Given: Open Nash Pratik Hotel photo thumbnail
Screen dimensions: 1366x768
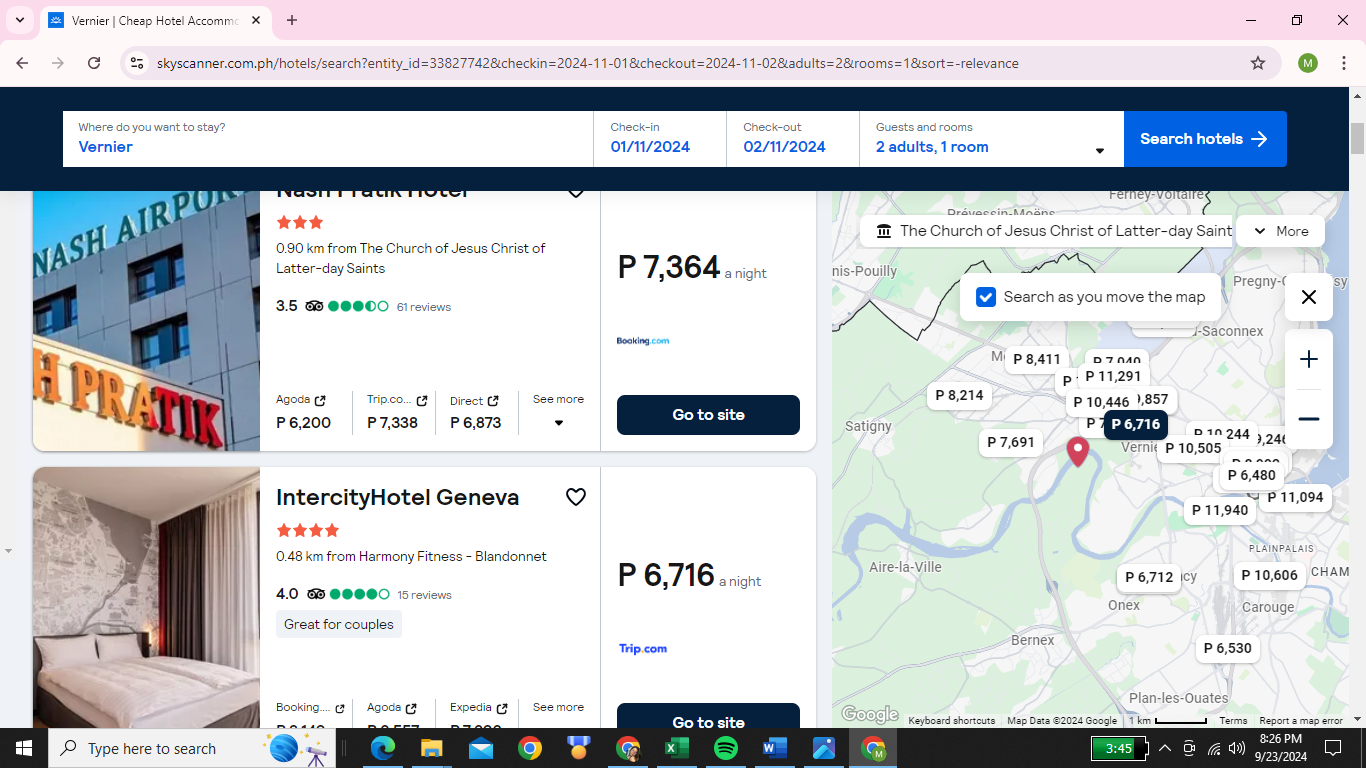Looking at the screenshot, I should 146,320.
